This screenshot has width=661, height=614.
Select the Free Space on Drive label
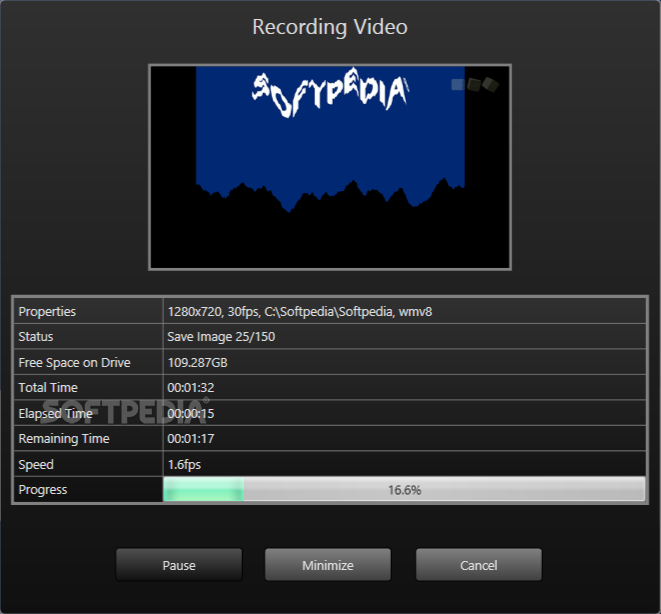tap(75, 362)
